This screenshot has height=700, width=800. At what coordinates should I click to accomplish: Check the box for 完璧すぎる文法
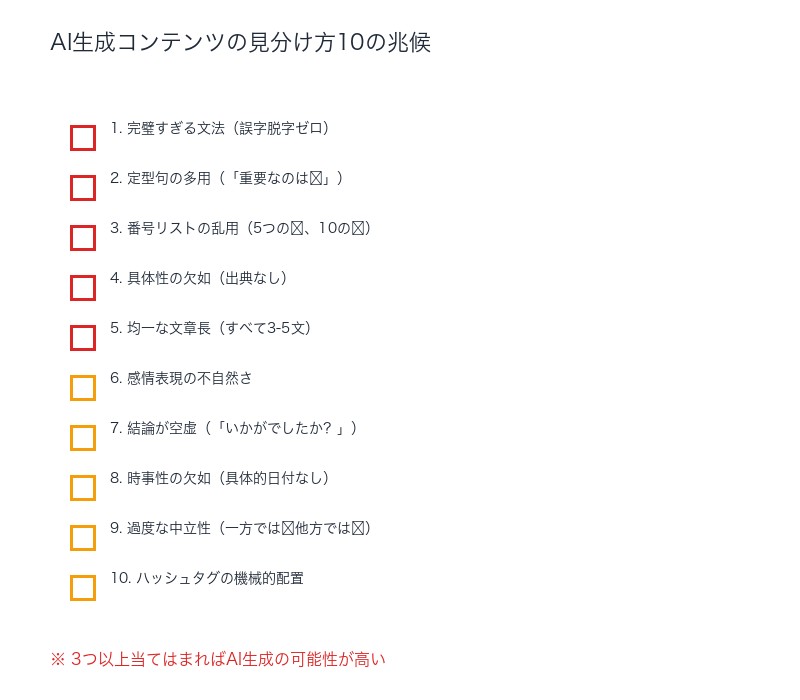pyautogui.click(x=83, y=138)
